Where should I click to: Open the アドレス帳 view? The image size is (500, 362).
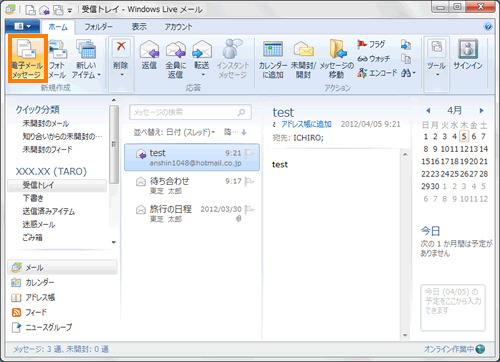click(x=33, y=297)
